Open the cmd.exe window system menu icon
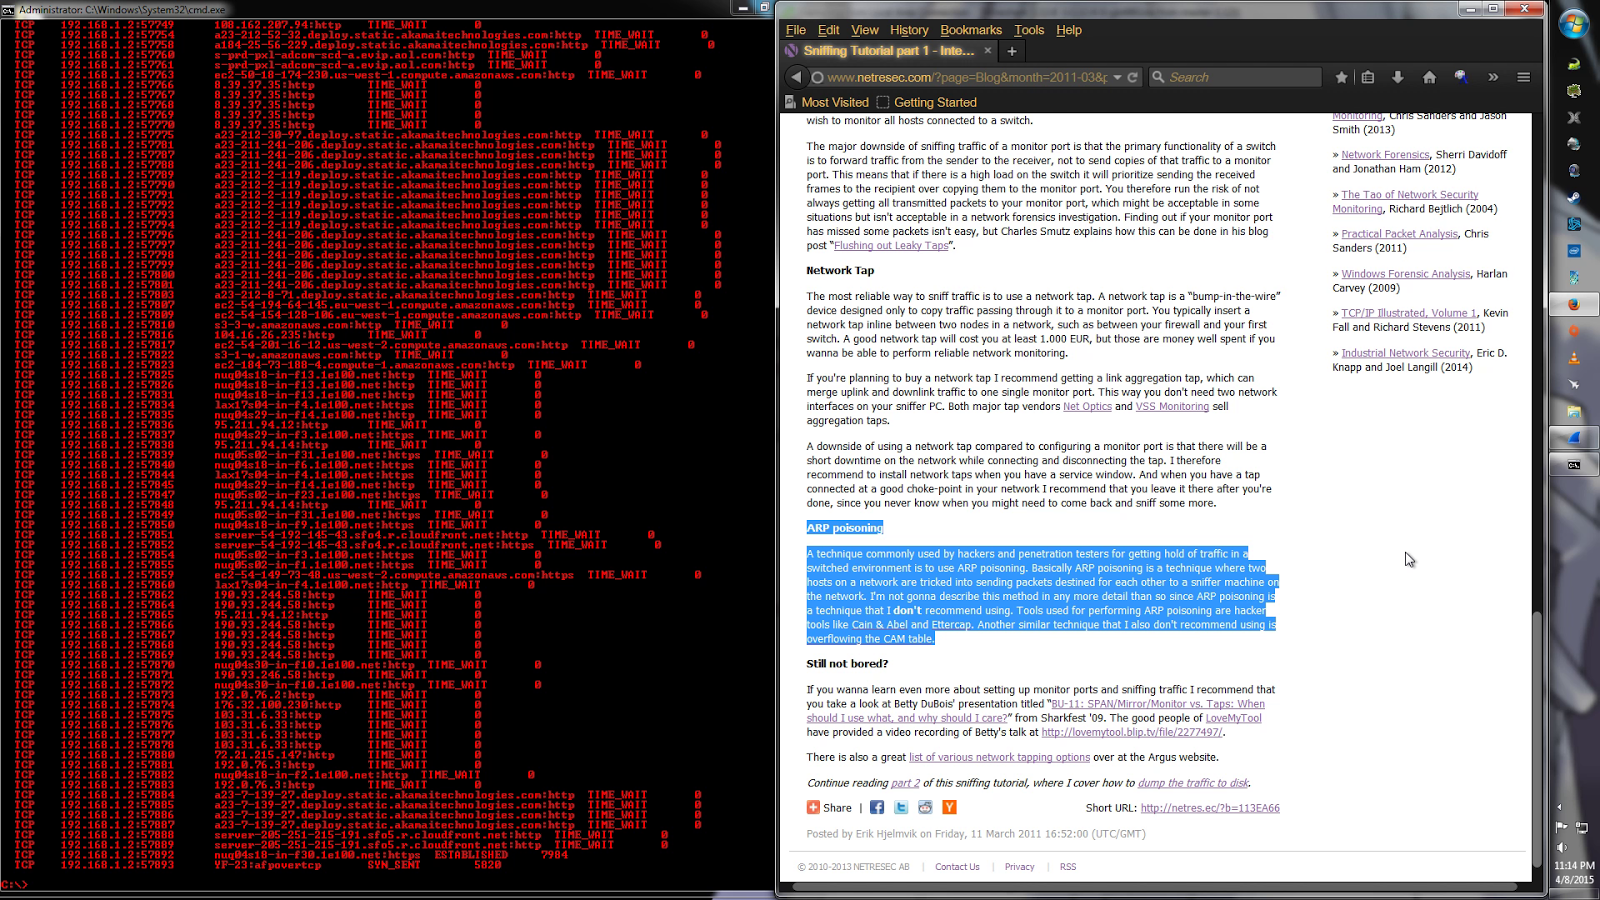Screen dimensions: 1600x900 [8, 8]
